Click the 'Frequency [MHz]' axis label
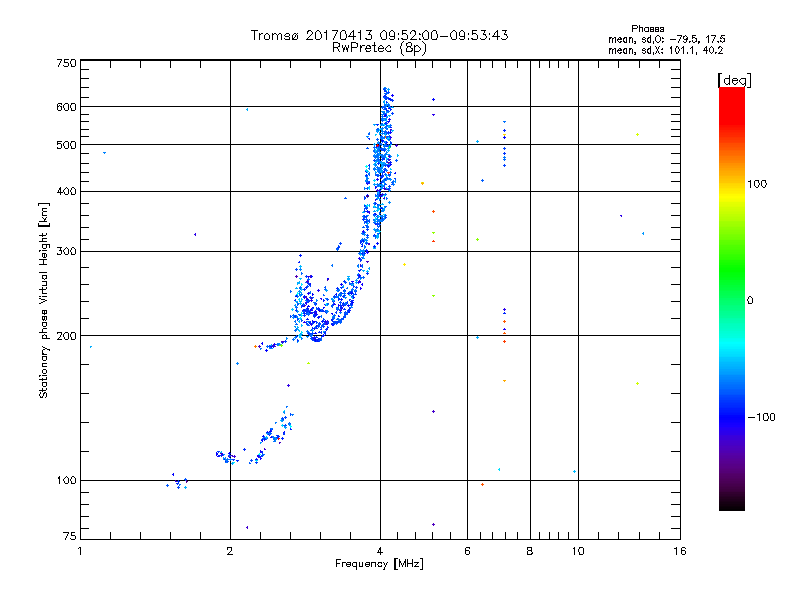This screenshot has width=800, height=600. tap(379, 564)
